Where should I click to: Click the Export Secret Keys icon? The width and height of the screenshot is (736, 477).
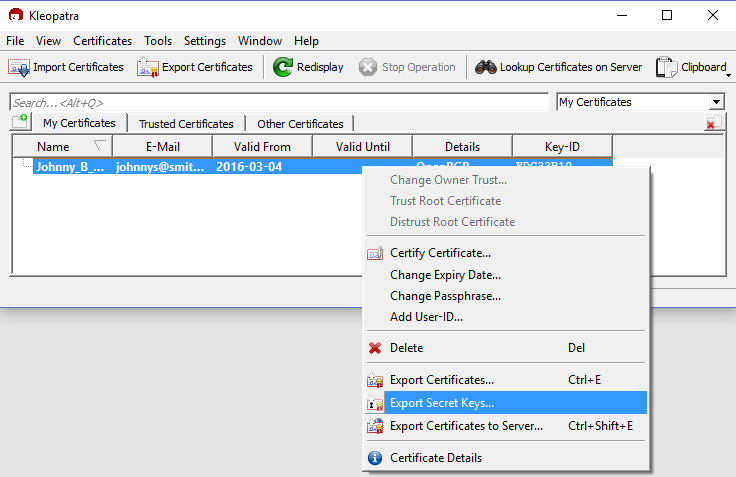pyautogui.click(x=375, y=403)
